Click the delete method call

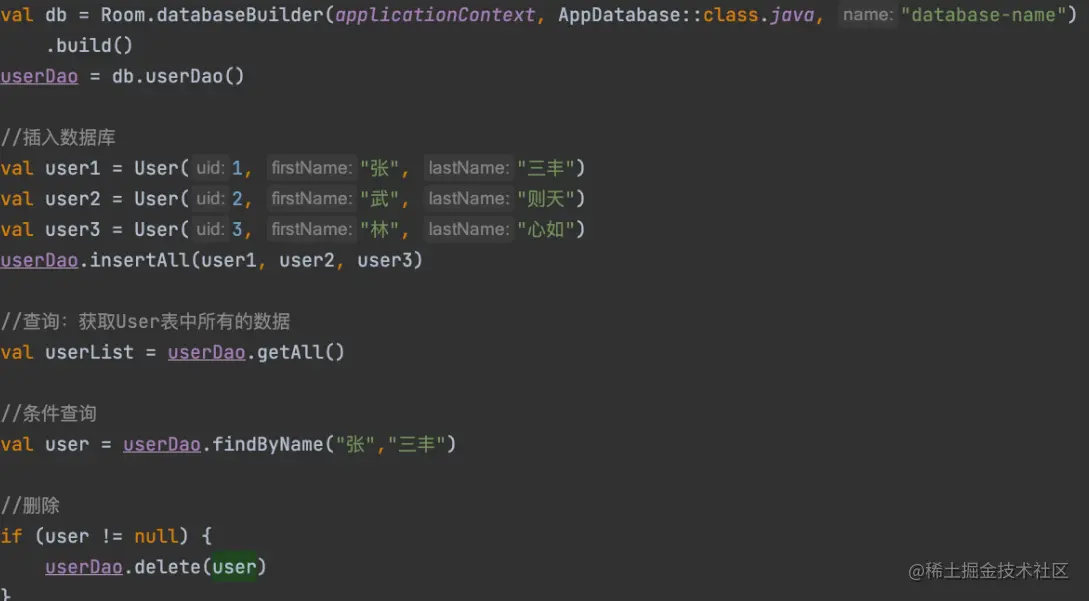click(x=167, y=567)
